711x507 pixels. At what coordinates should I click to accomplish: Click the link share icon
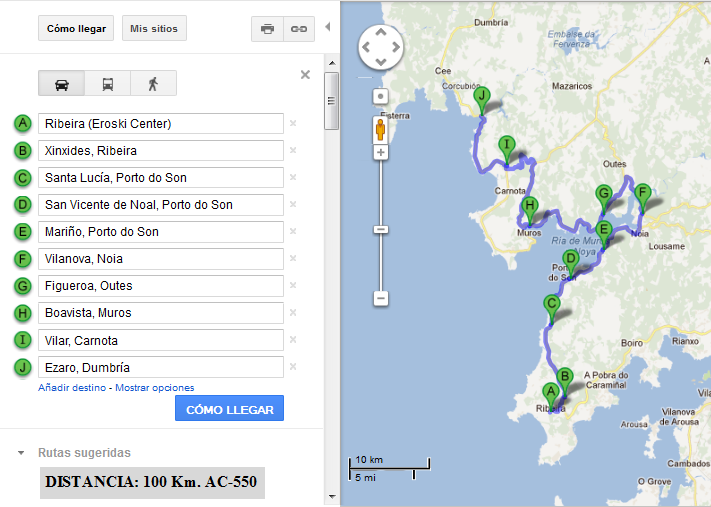pyautogui.click(x=298, y=29)
